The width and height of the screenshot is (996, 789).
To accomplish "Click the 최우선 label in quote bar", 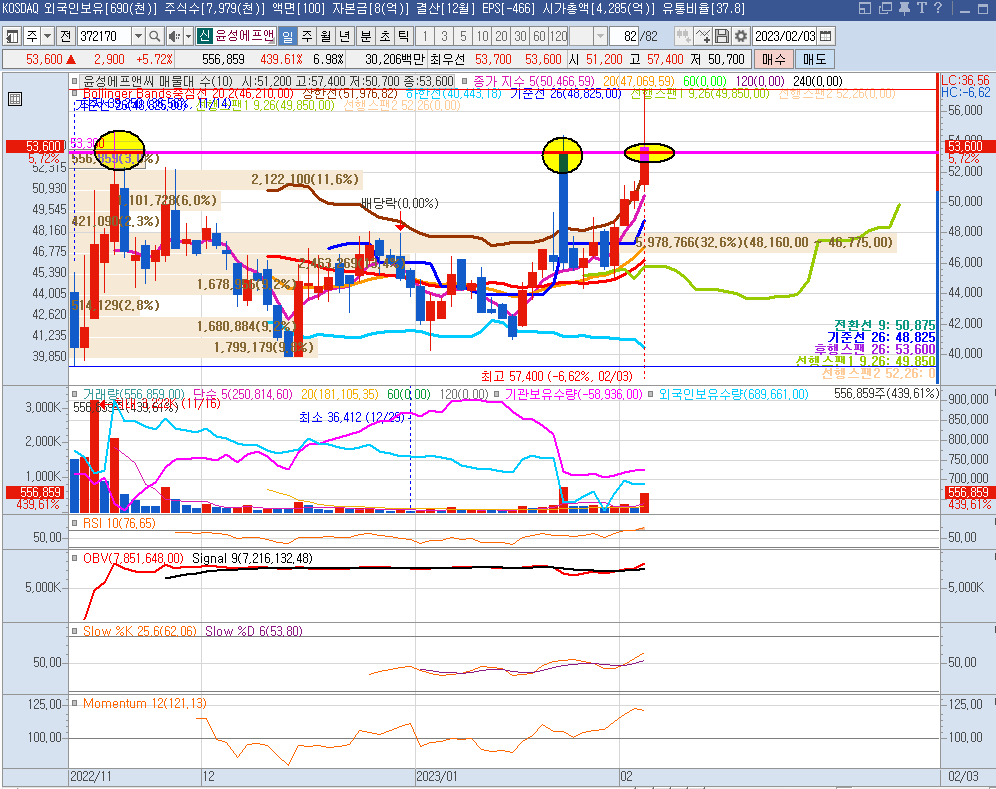I will (x=448, y=59).
